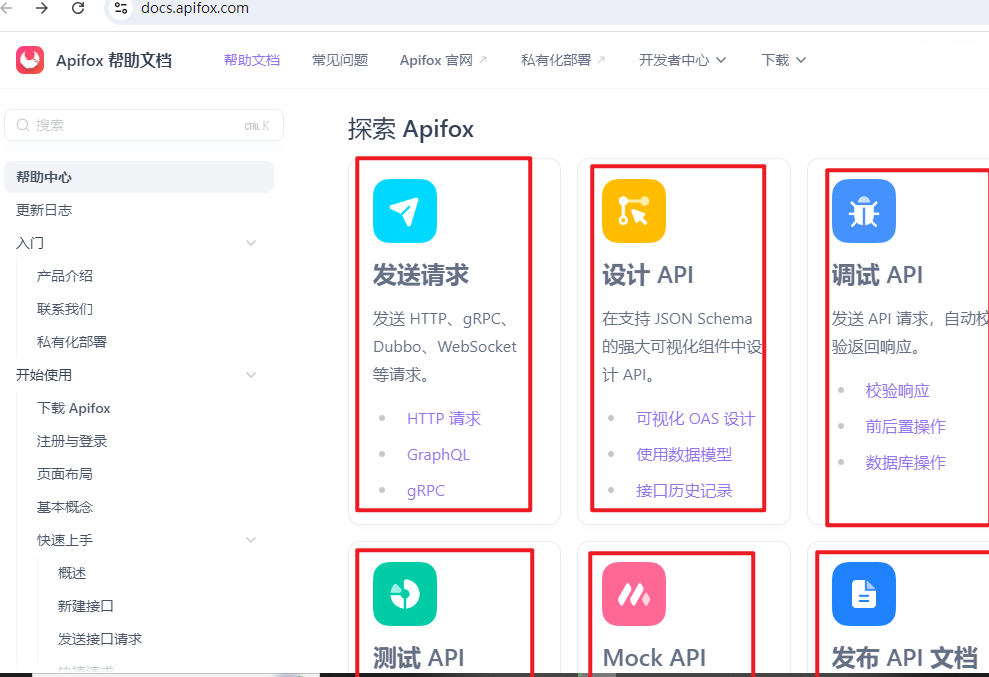The width and height of the screenshot is (989, 677).
Task: Click the search magnifier icon
Action: coord(23,125)
